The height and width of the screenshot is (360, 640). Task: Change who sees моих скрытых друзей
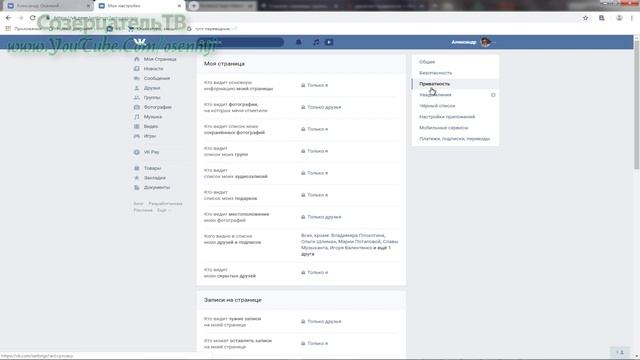(x=315, y=272)
